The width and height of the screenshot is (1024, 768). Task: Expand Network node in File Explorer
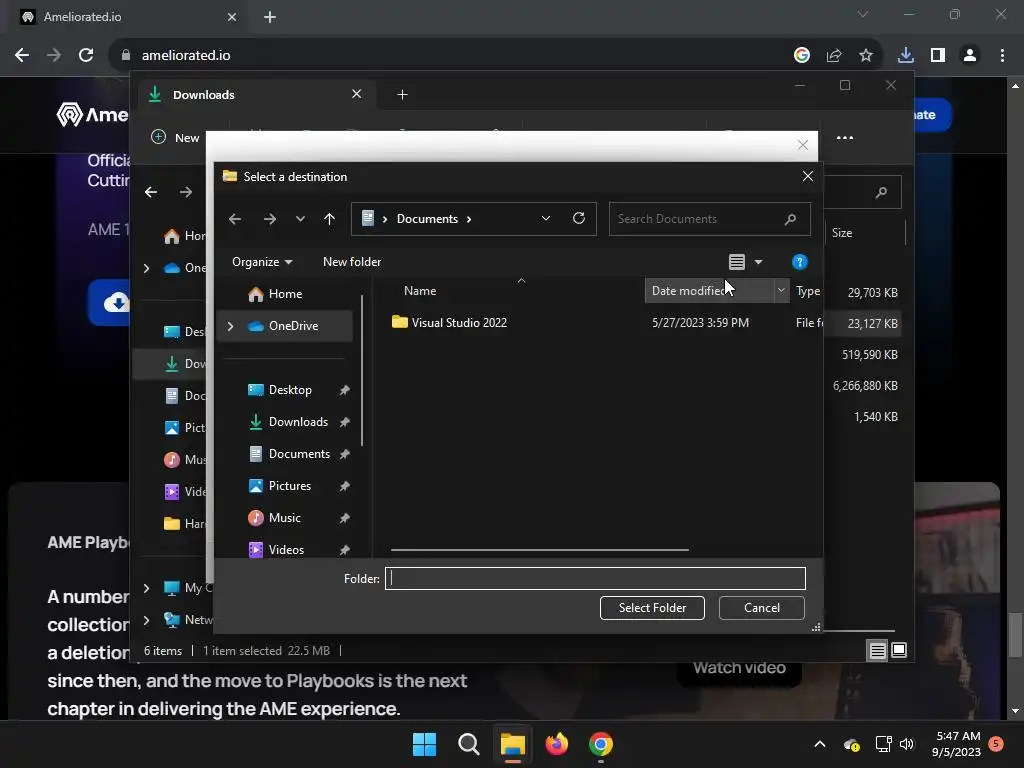[x=147, y=620]
